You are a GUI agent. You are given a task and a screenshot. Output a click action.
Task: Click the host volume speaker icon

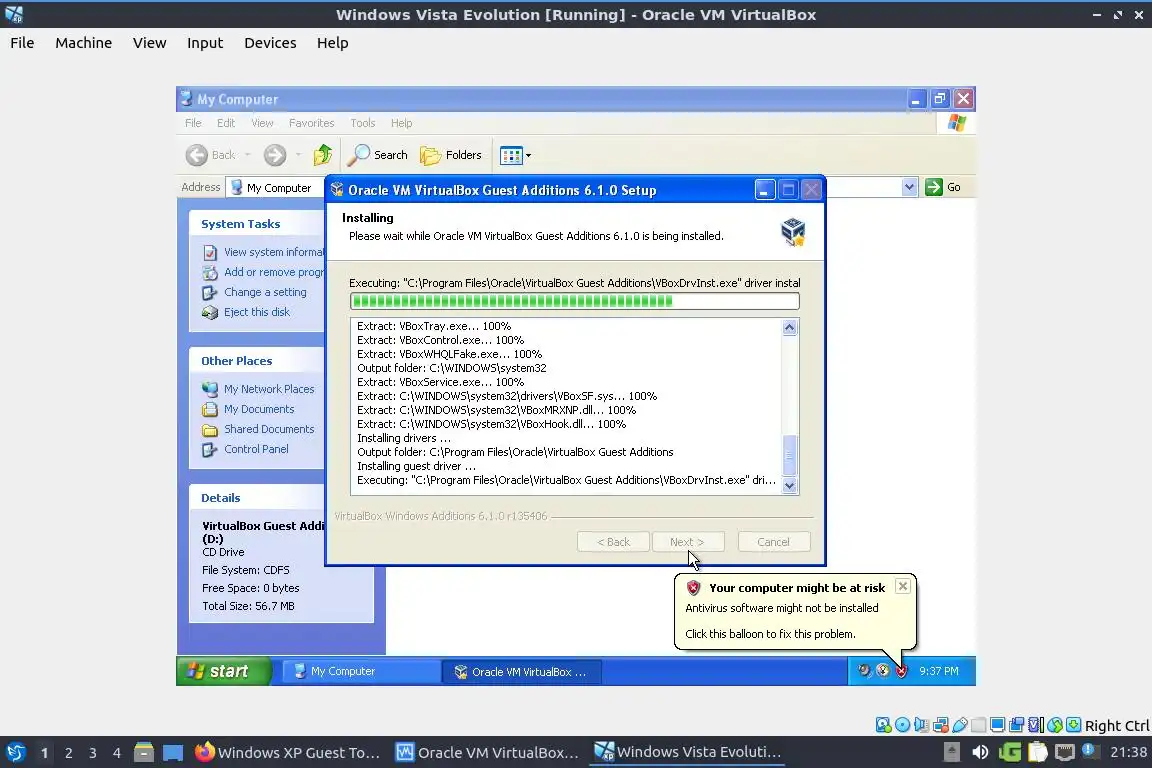click(x=980, y=753)
